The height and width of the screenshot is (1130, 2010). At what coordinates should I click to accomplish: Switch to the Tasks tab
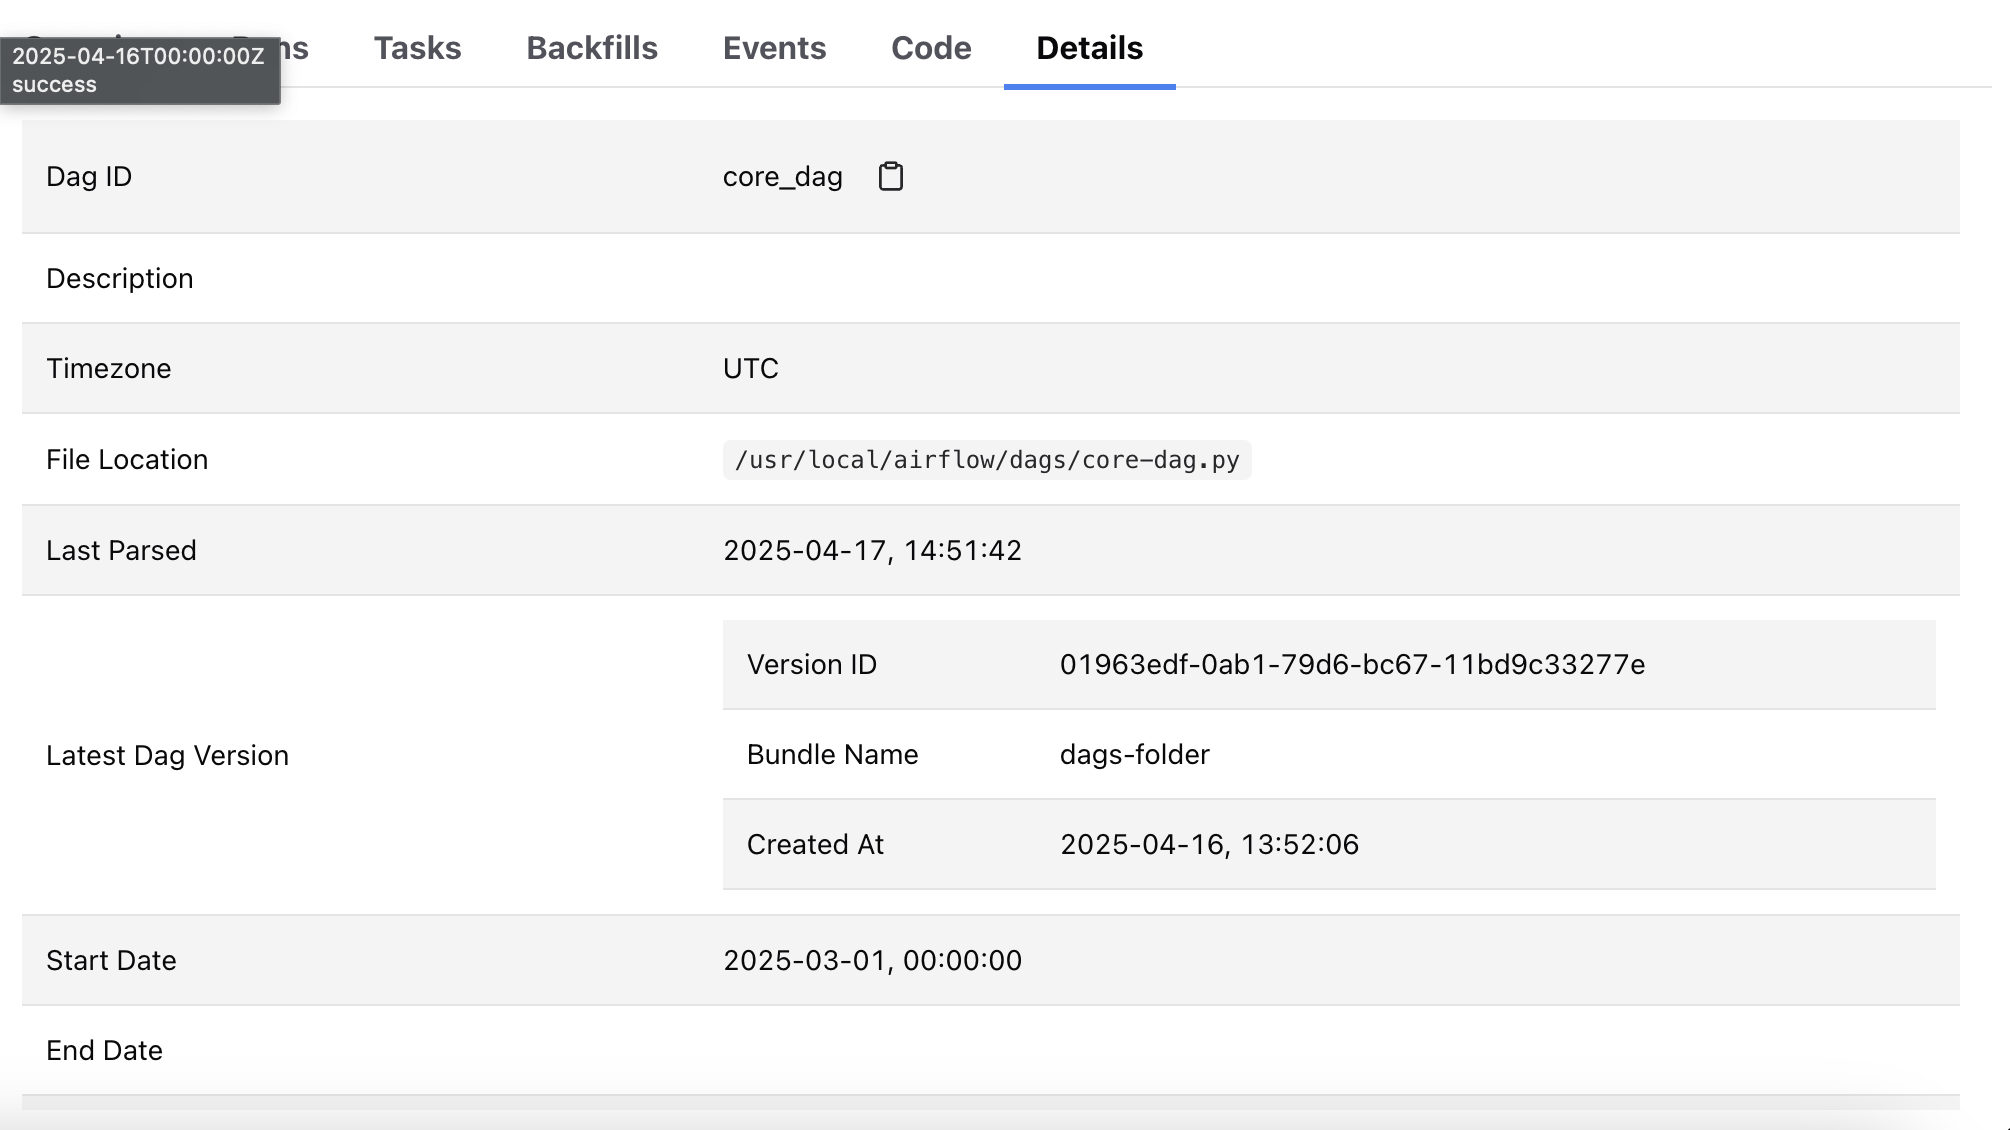pyautogui.click(x=417, y=48)
